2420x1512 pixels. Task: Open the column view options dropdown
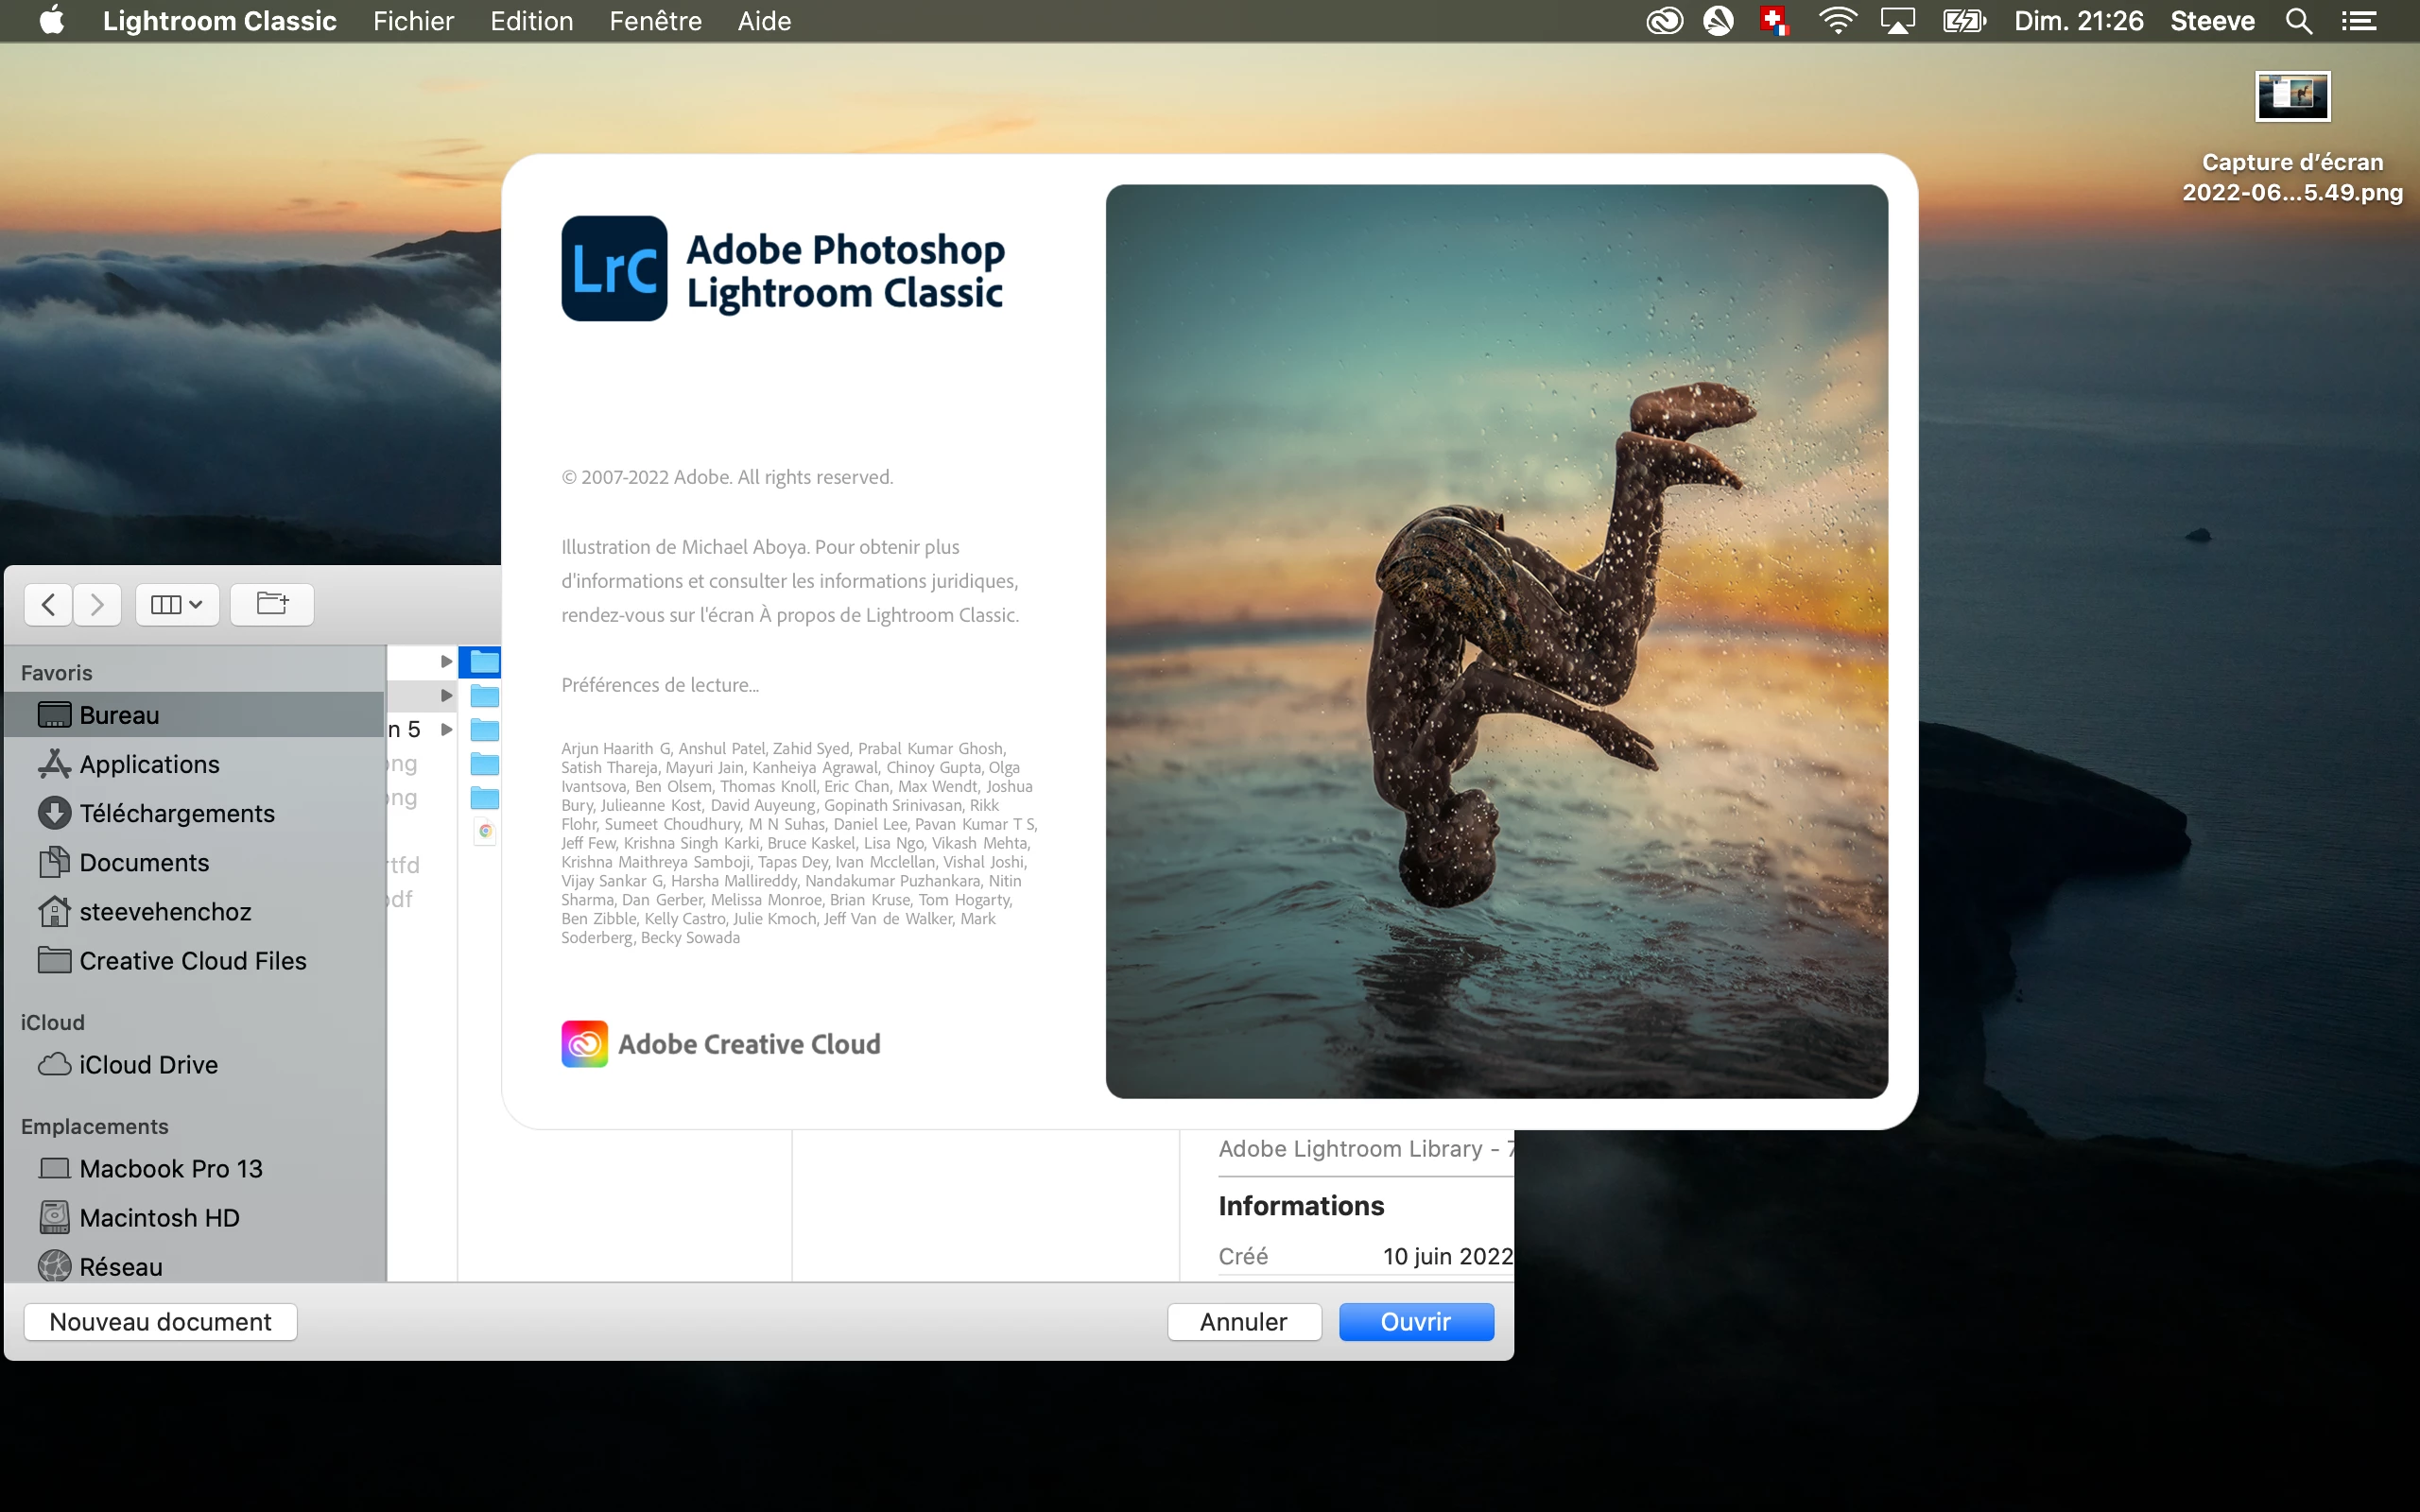(x=177, y=604)
